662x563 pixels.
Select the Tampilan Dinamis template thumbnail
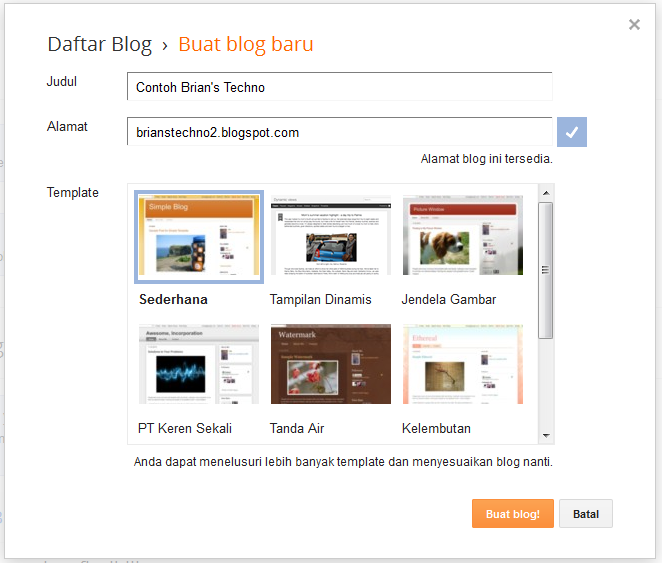click(331, 235)
